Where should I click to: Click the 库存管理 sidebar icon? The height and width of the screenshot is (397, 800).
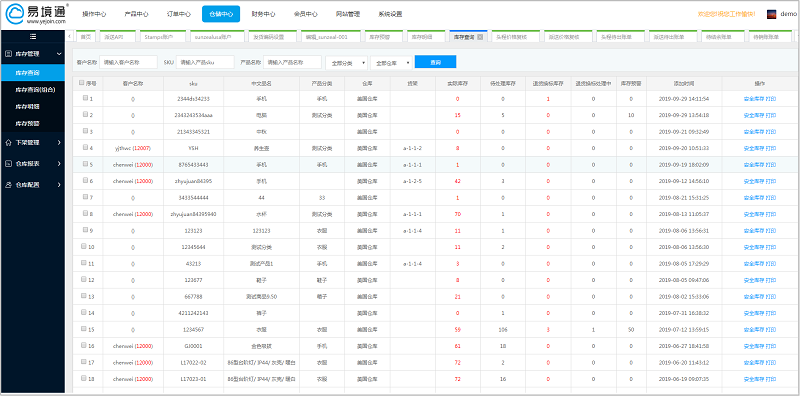pyautogui.click(x=8, y=54)
